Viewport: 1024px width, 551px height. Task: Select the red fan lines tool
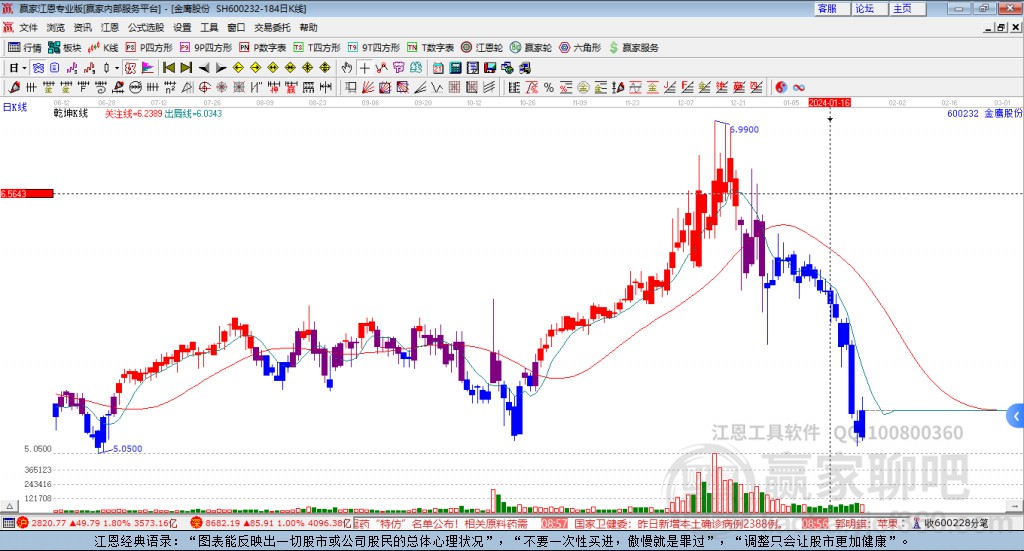[367, 87]
